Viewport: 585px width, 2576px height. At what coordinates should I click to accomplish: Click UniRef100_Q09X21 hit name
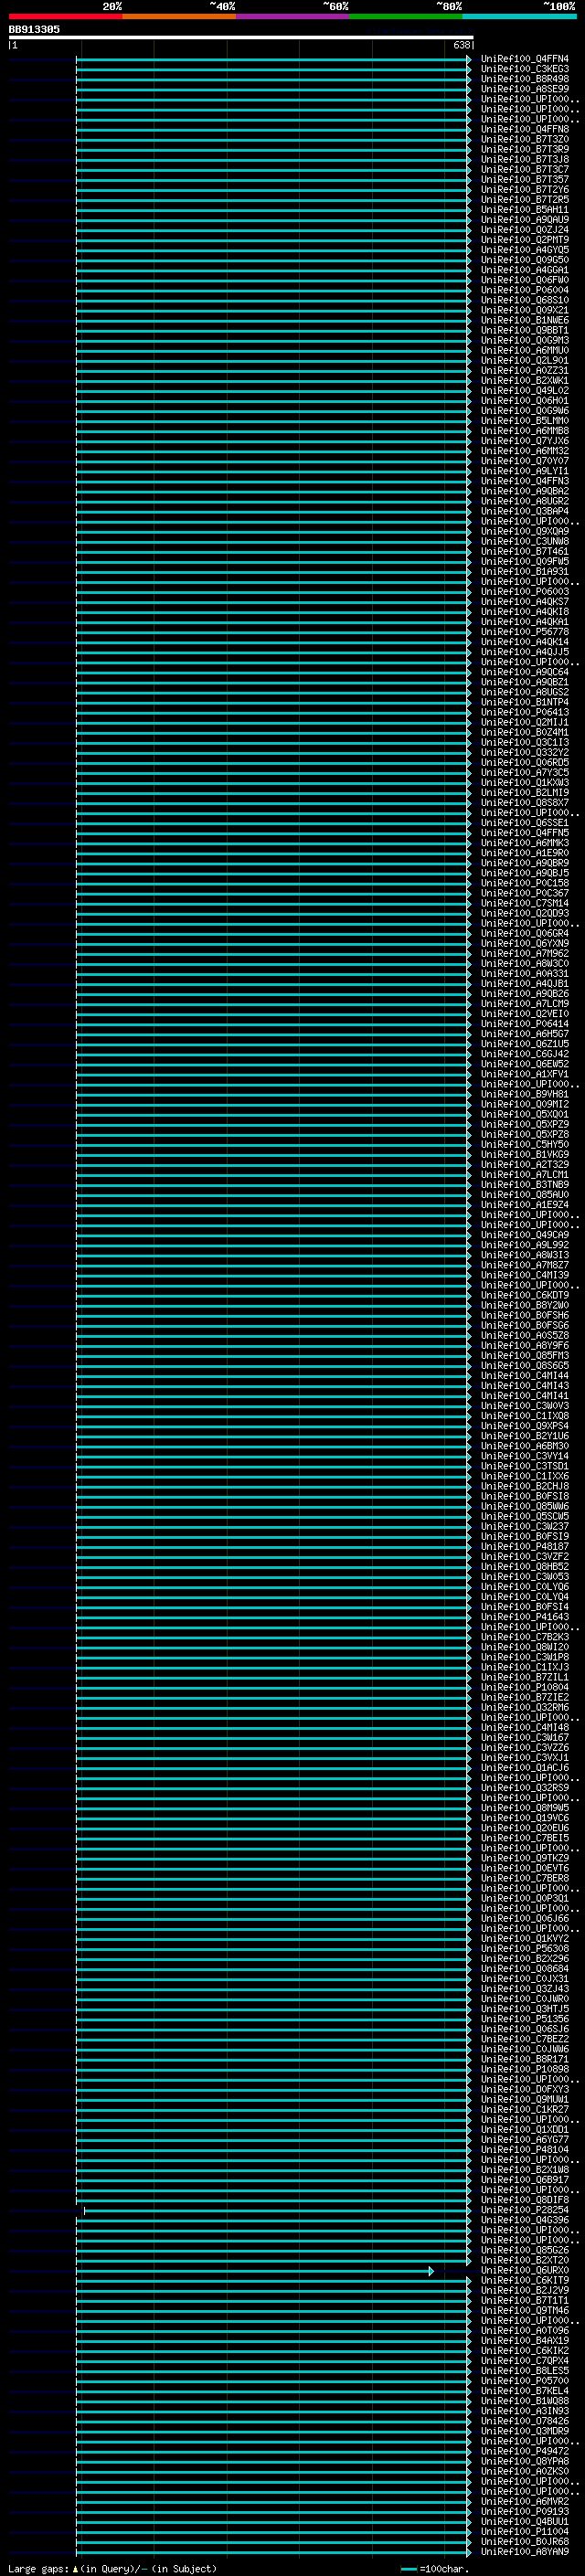(524, 310)
